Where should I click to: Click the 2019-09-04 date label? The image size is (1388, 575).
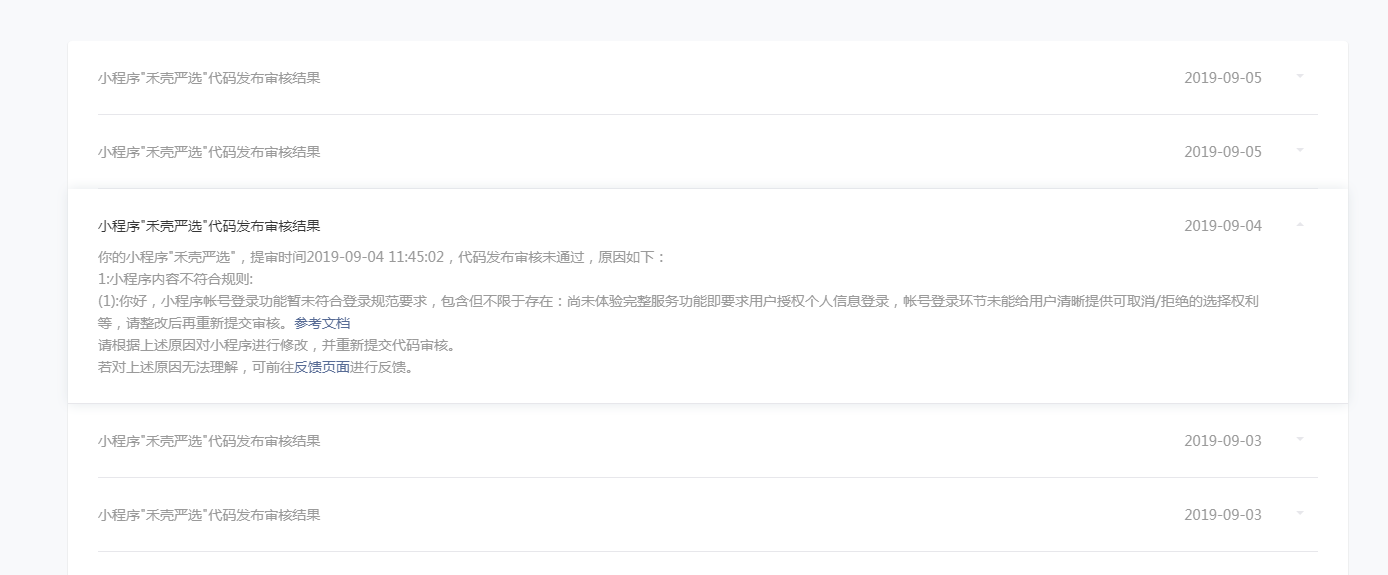(x=1223, y=226)
